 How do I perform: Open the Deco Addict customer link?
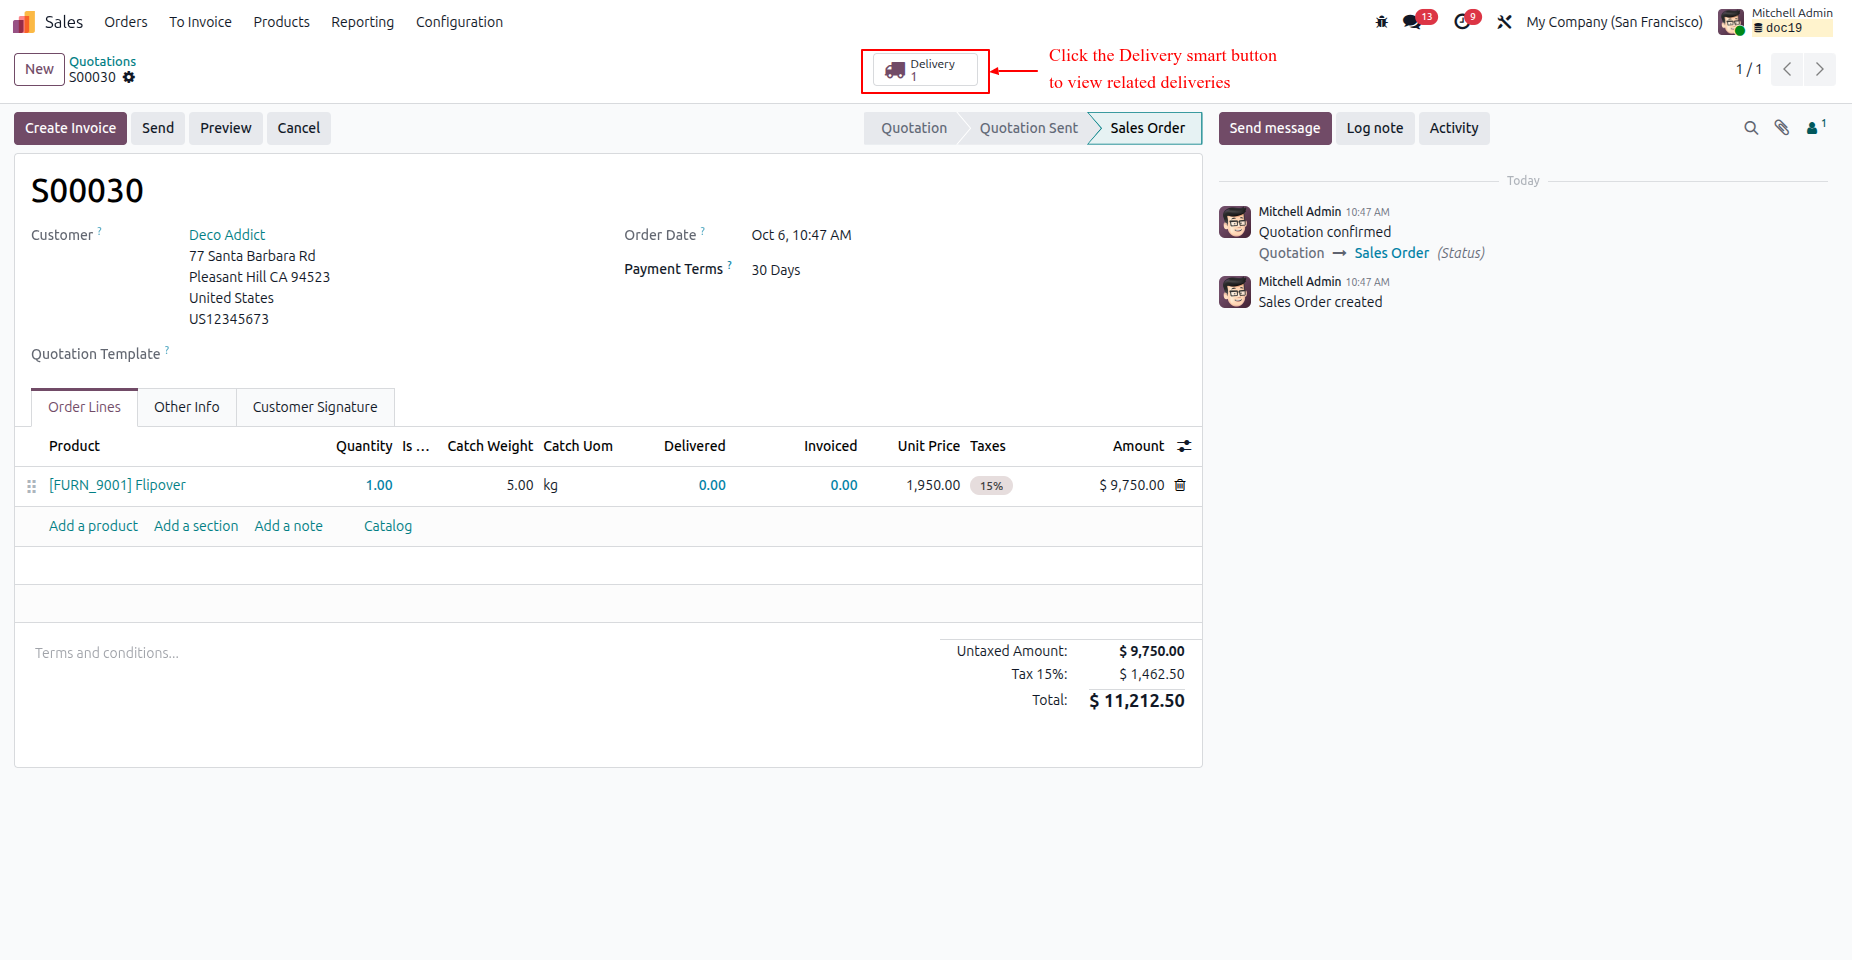click(227, 235)
